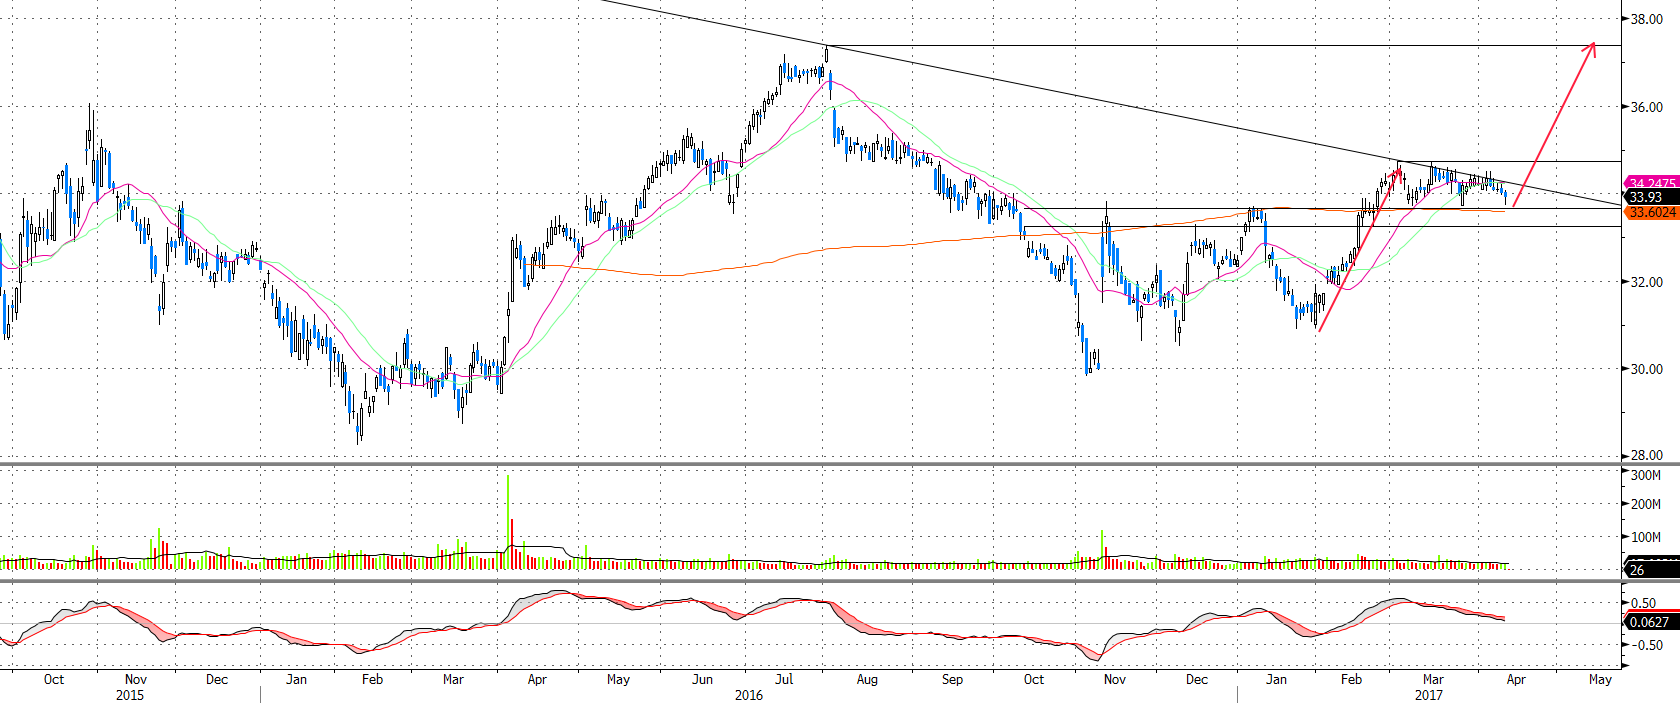This screenshot has height=706, width=1680.
Task: Click the black 26 volume value tag
Action: [x=1652, y=570]
